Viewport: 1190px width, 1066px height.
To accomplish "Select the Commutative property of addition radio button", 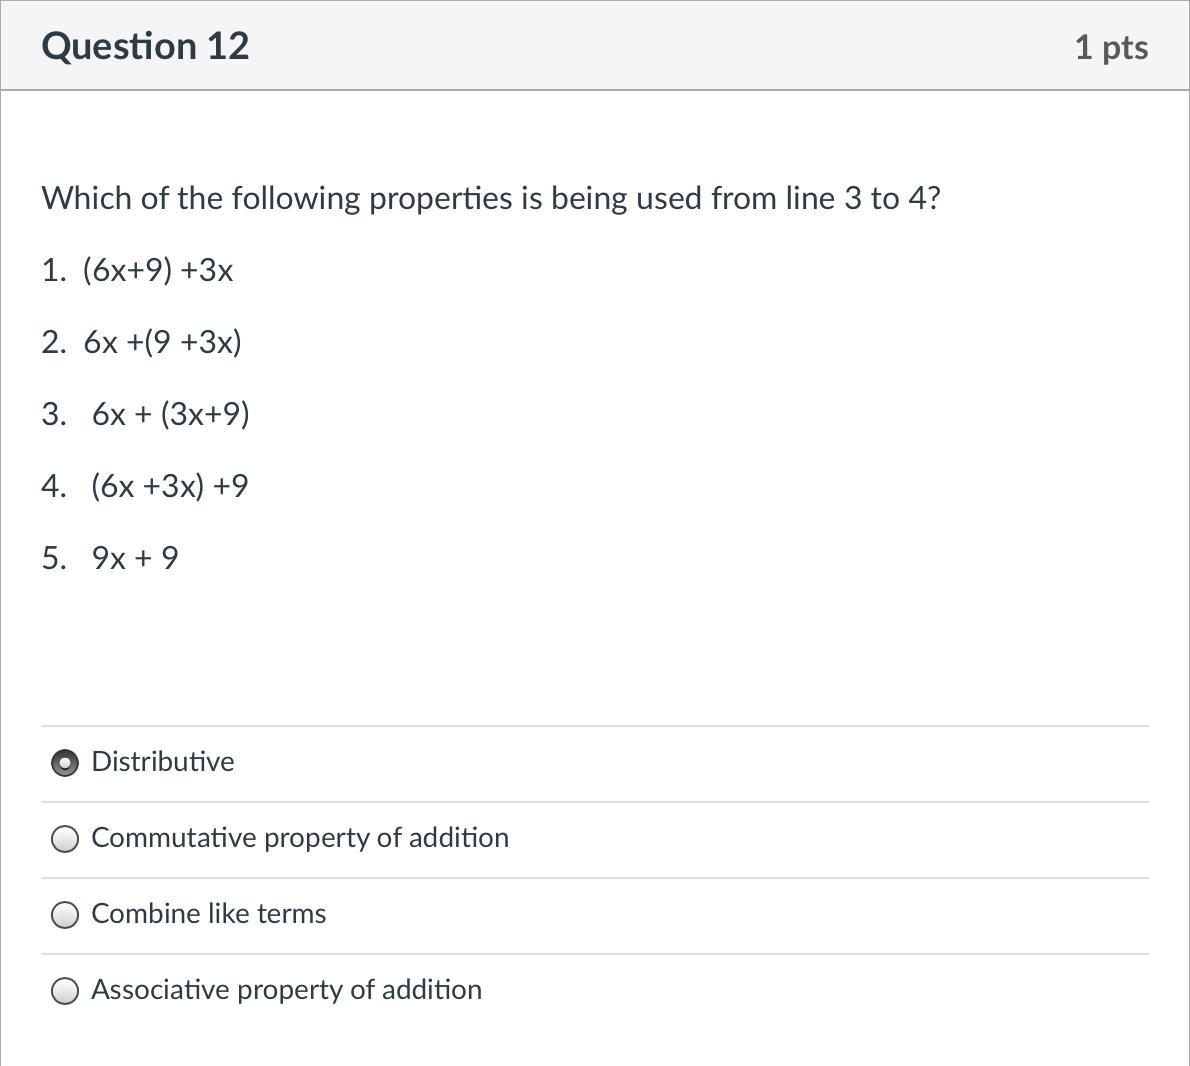I will pyautogui.click(x=65, y=839).
